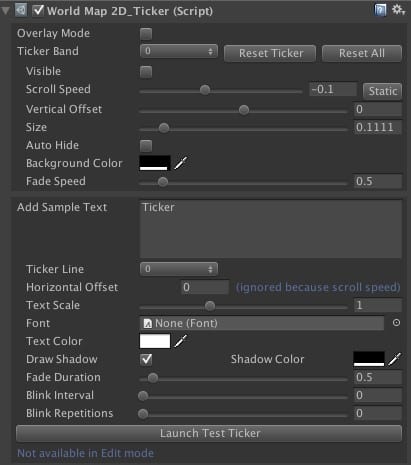Screen dimensions: 411x465
Task: Click the Blink Interval value field
Action: [x=377, y=395]
